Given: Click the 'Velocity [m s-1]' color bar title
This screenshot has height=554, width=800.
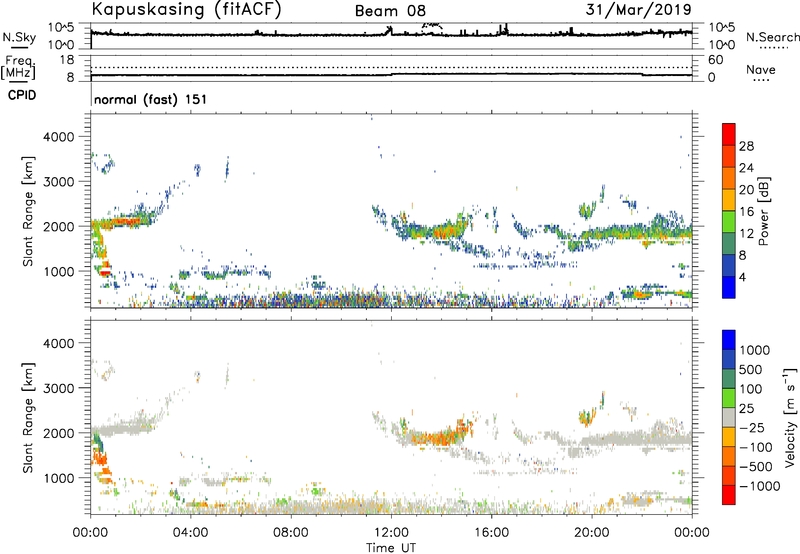Looking at the screenshot, I should click(x=790, y=417).
